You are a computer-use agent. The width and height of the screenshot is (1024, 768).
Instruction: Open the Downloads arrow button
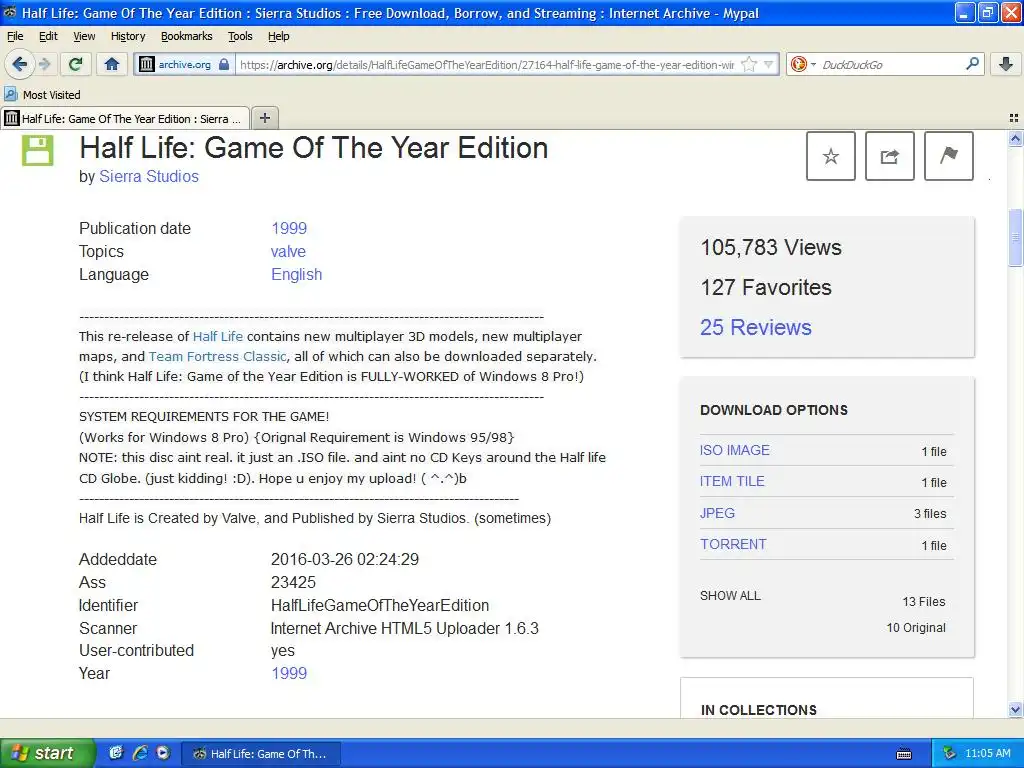click(1006, 64)
